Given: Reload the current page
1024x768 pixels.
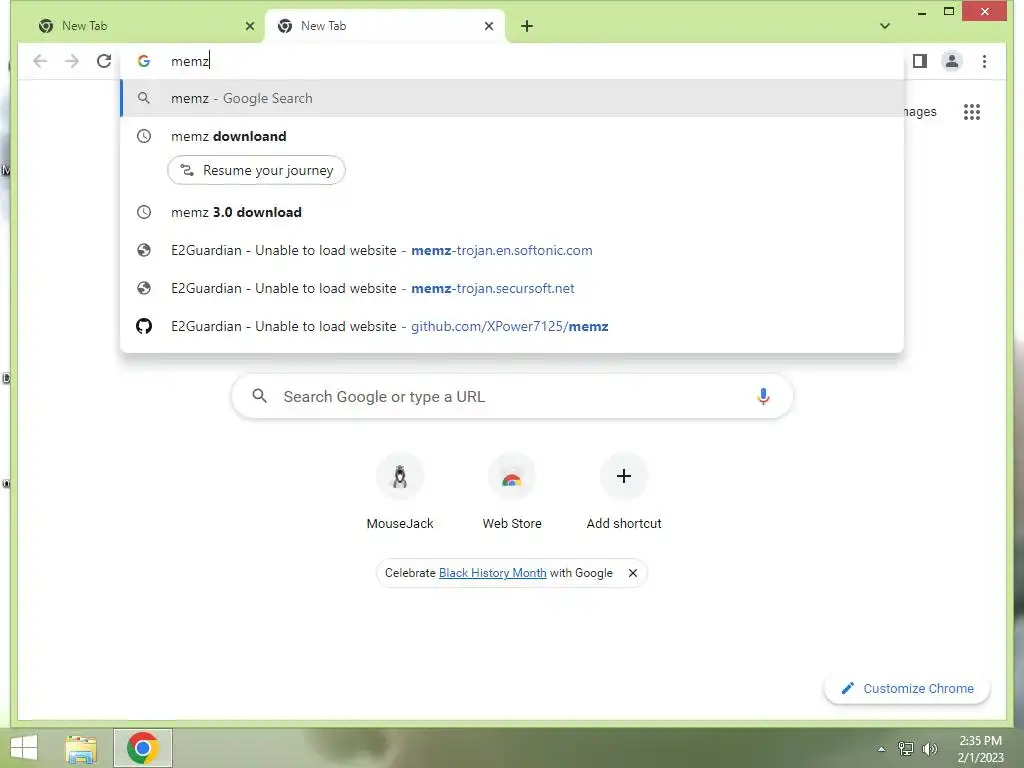Looking at the screenshot, I should [x=104, y=61].
